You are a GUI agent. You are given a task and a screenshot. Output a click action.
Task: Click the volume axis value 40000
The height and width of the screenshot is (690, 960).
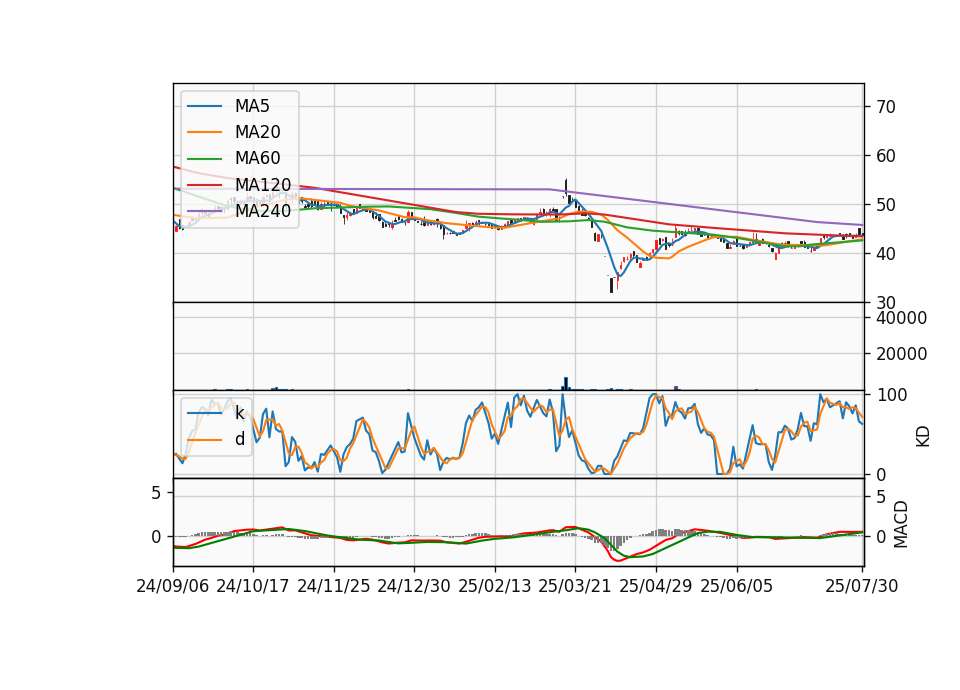tap(901, 318)
